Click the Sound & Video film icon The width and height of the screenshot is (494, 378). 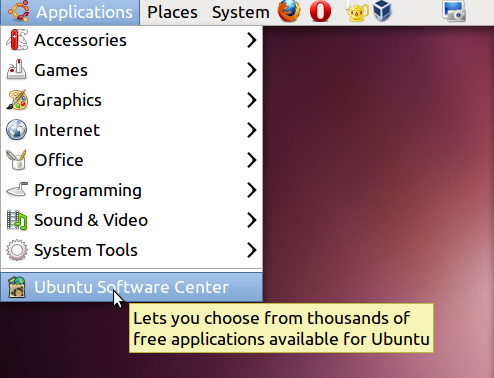[x=17, y=220]
